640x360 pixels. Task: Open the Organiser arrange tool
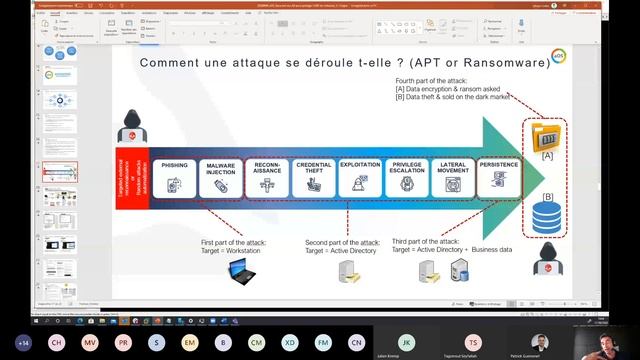tap(430, 25)
